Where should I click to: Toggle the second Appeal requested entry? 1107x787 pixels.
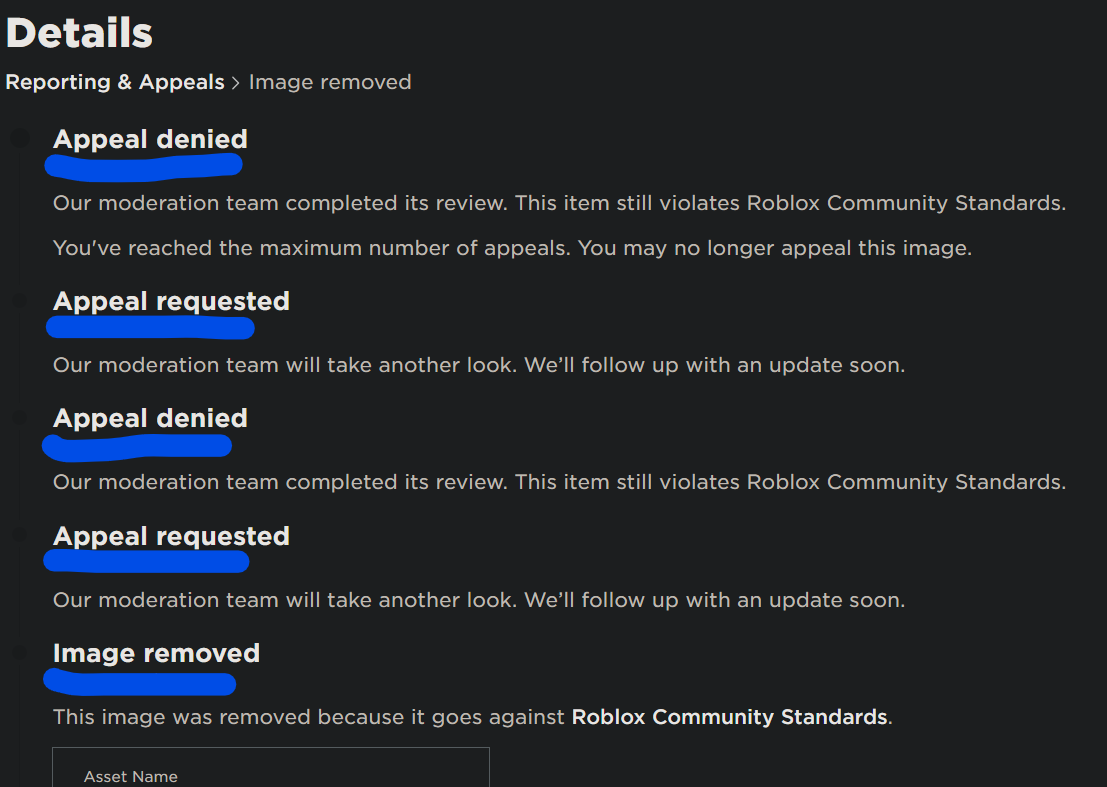(171, 536)
